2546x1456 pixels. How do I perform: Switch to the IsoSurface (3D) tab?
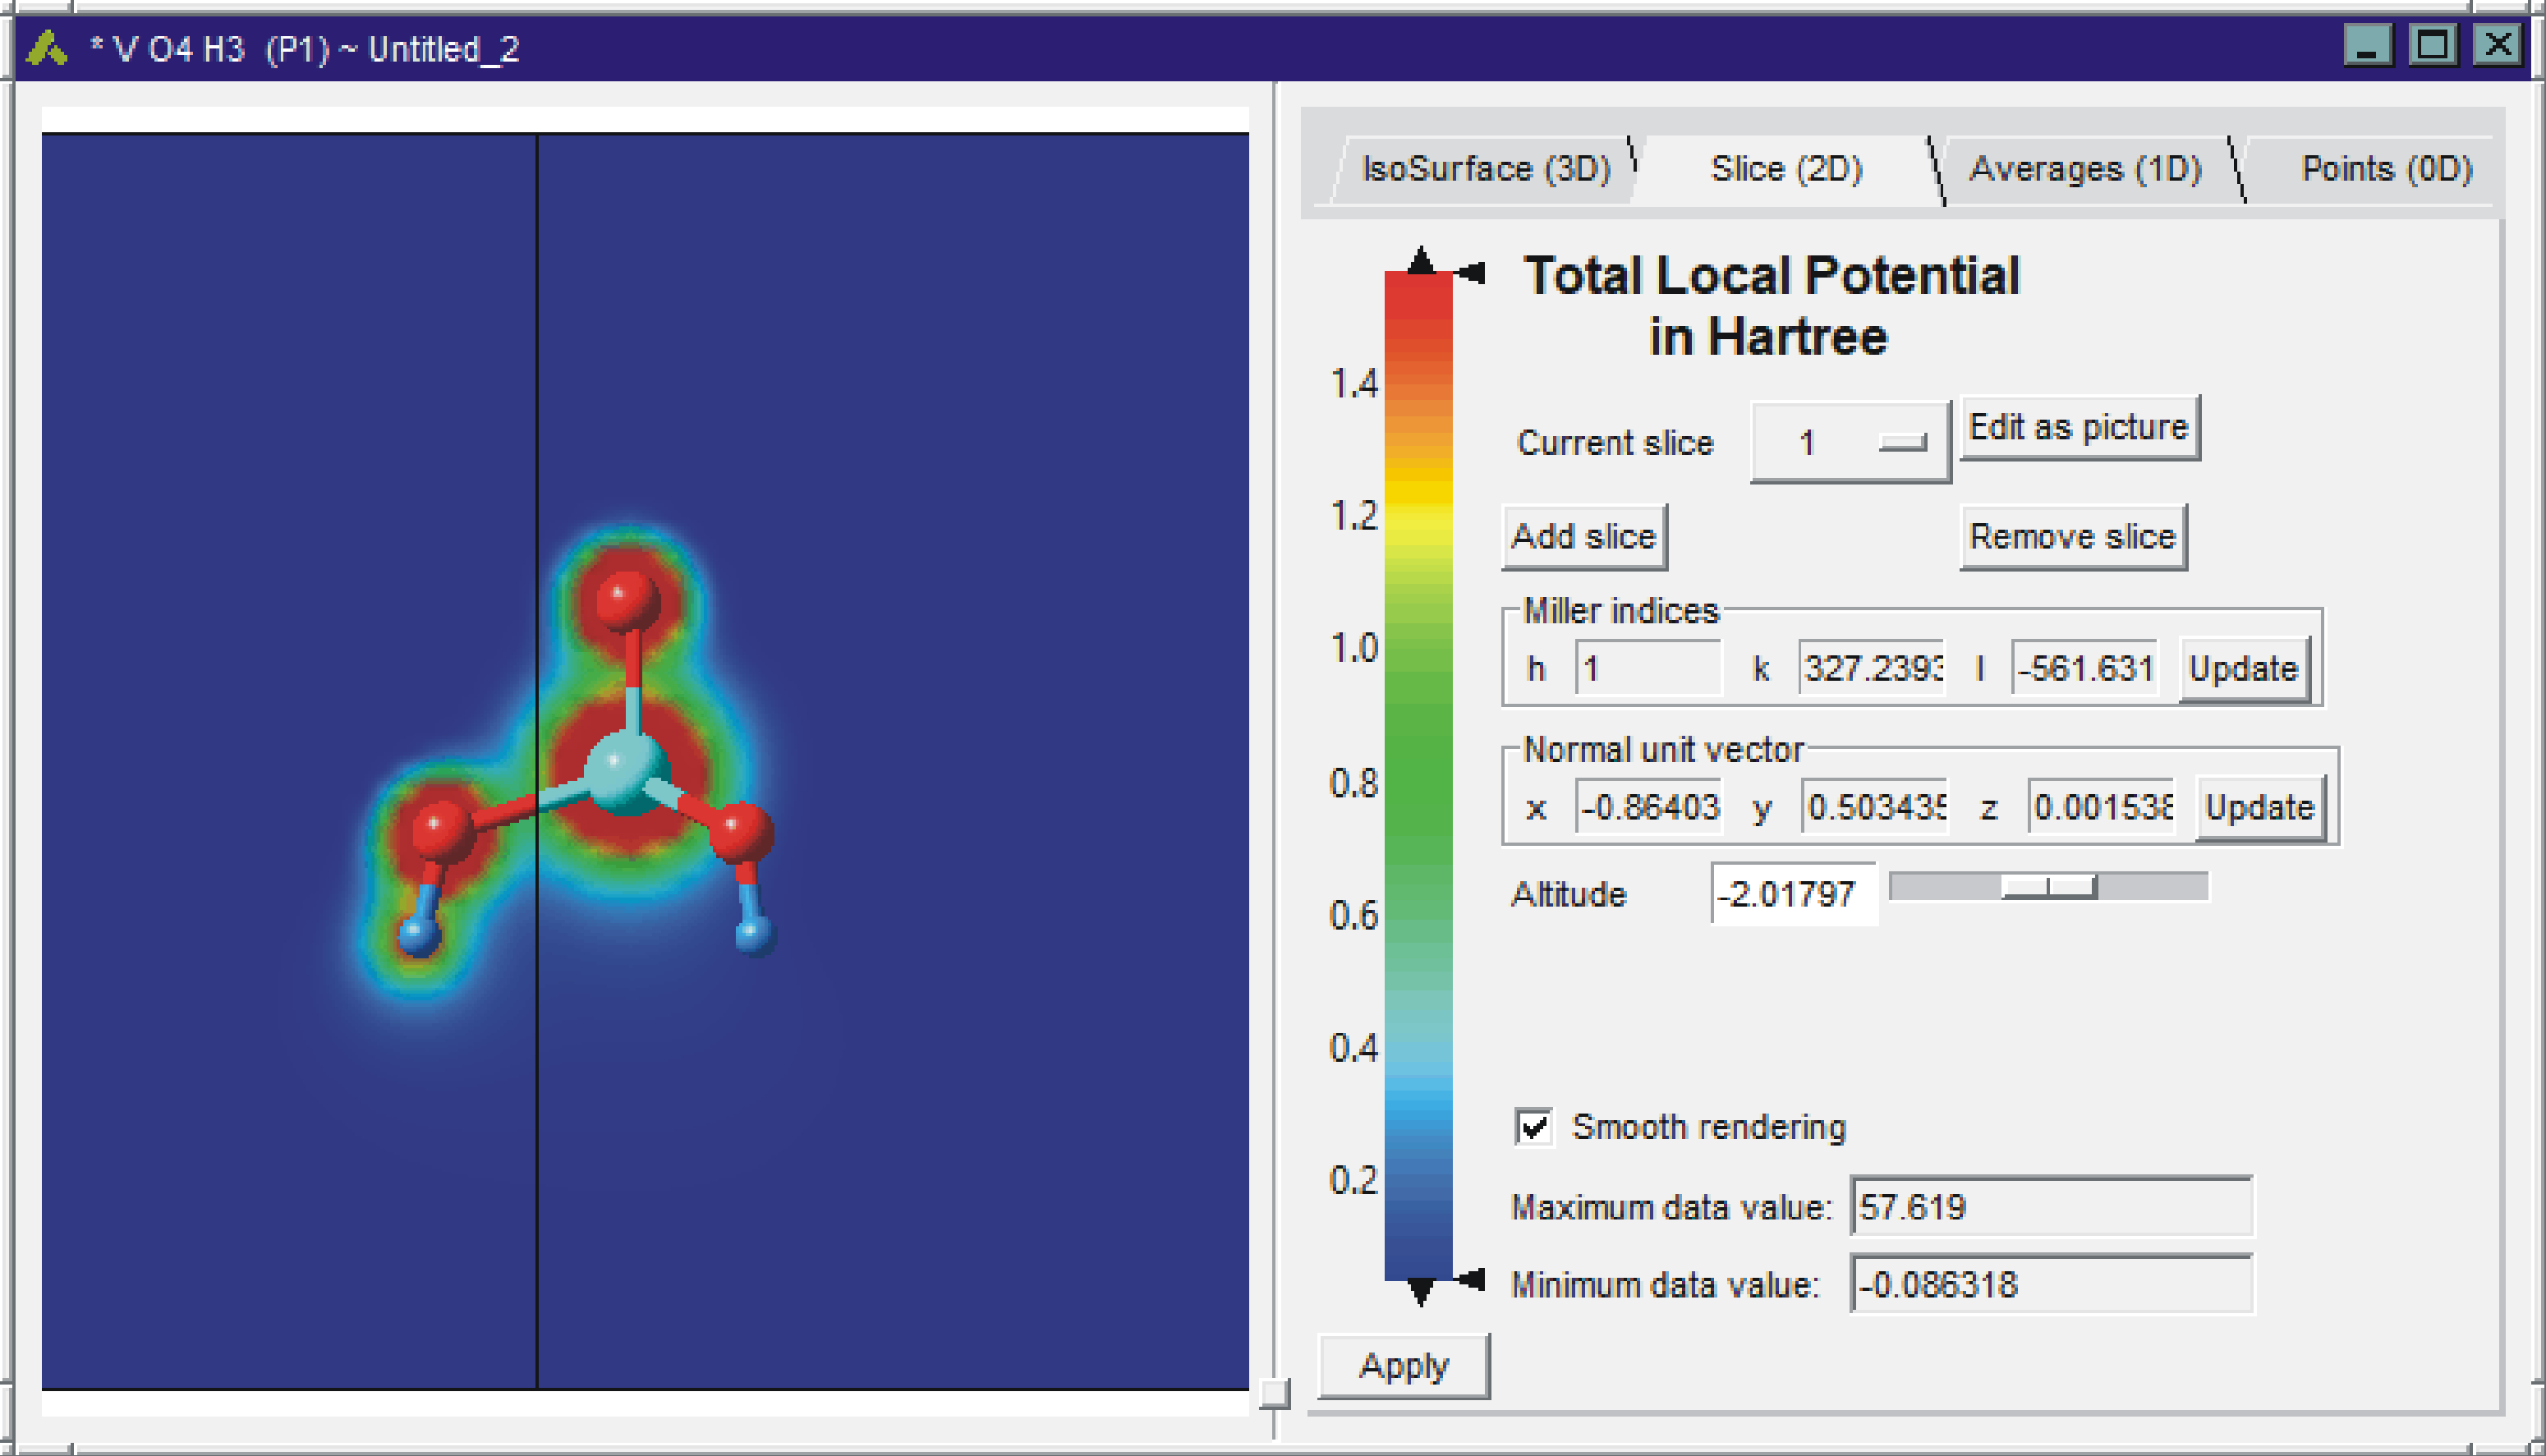point(1487,168)
